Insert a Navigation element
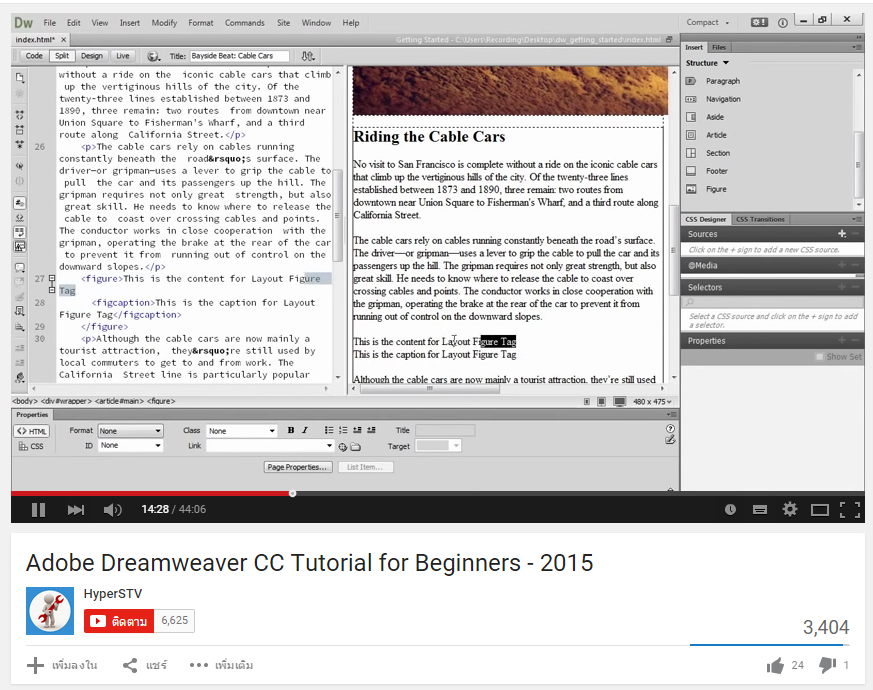The image size is (873, 690). pyautogui.click(x=723, y=99)
